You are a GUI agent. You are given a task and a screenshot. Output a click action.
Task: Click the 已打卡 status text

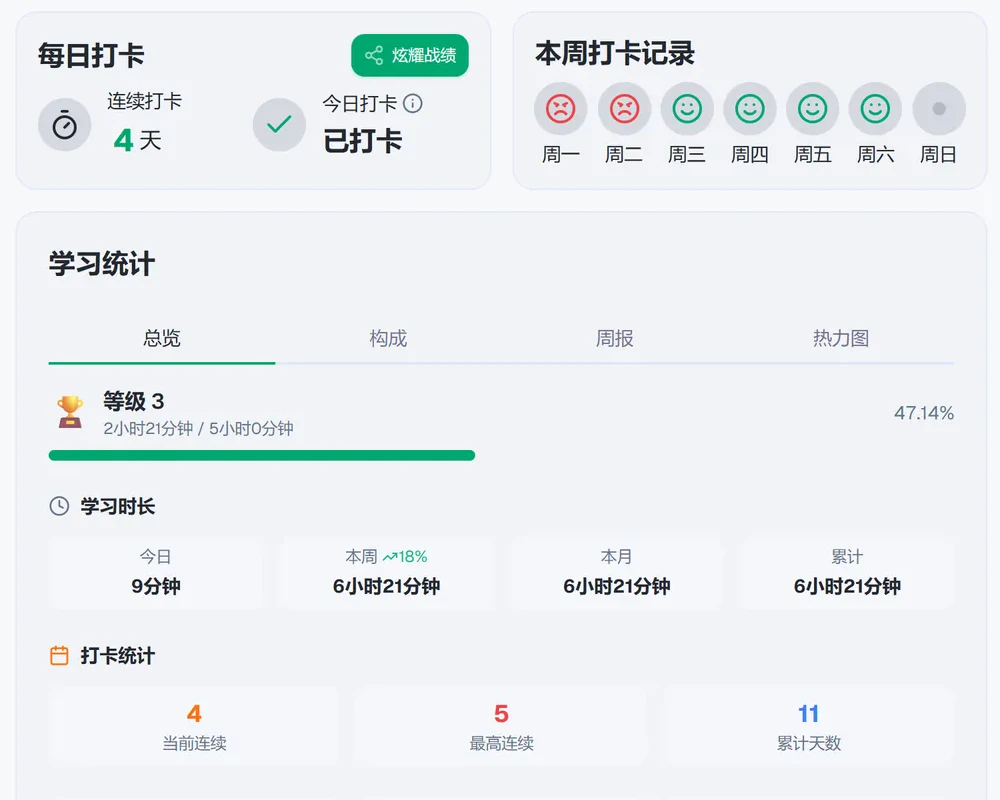[x=363, y=141]
